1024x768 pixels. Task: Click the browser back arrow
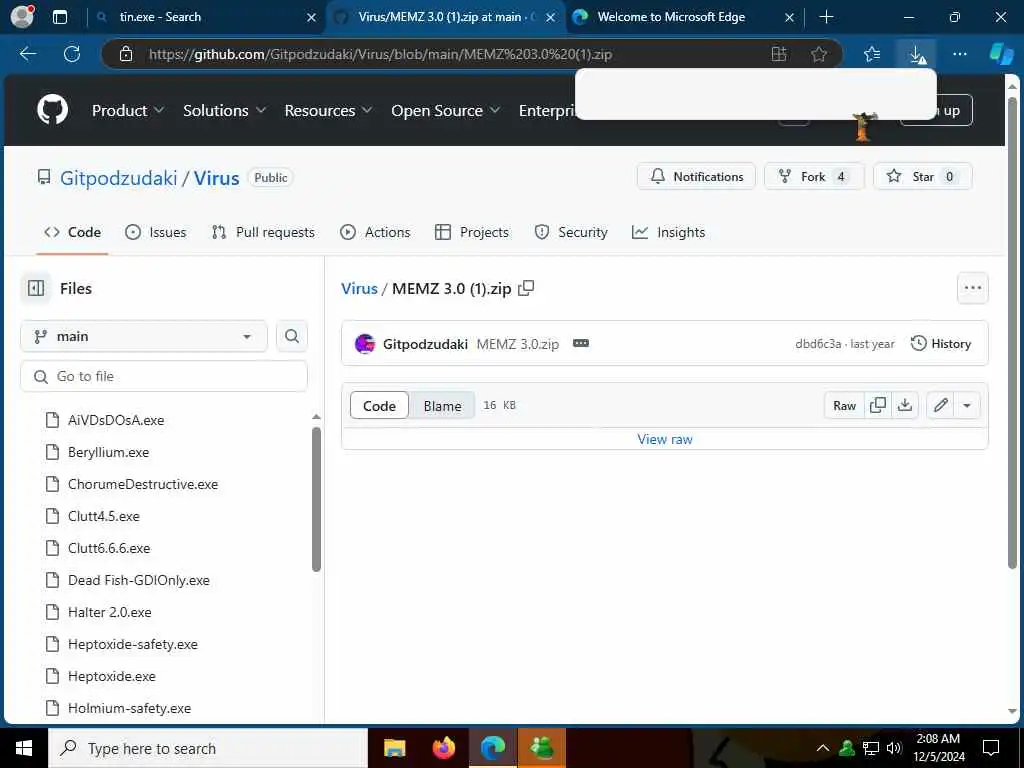(28, 54)
